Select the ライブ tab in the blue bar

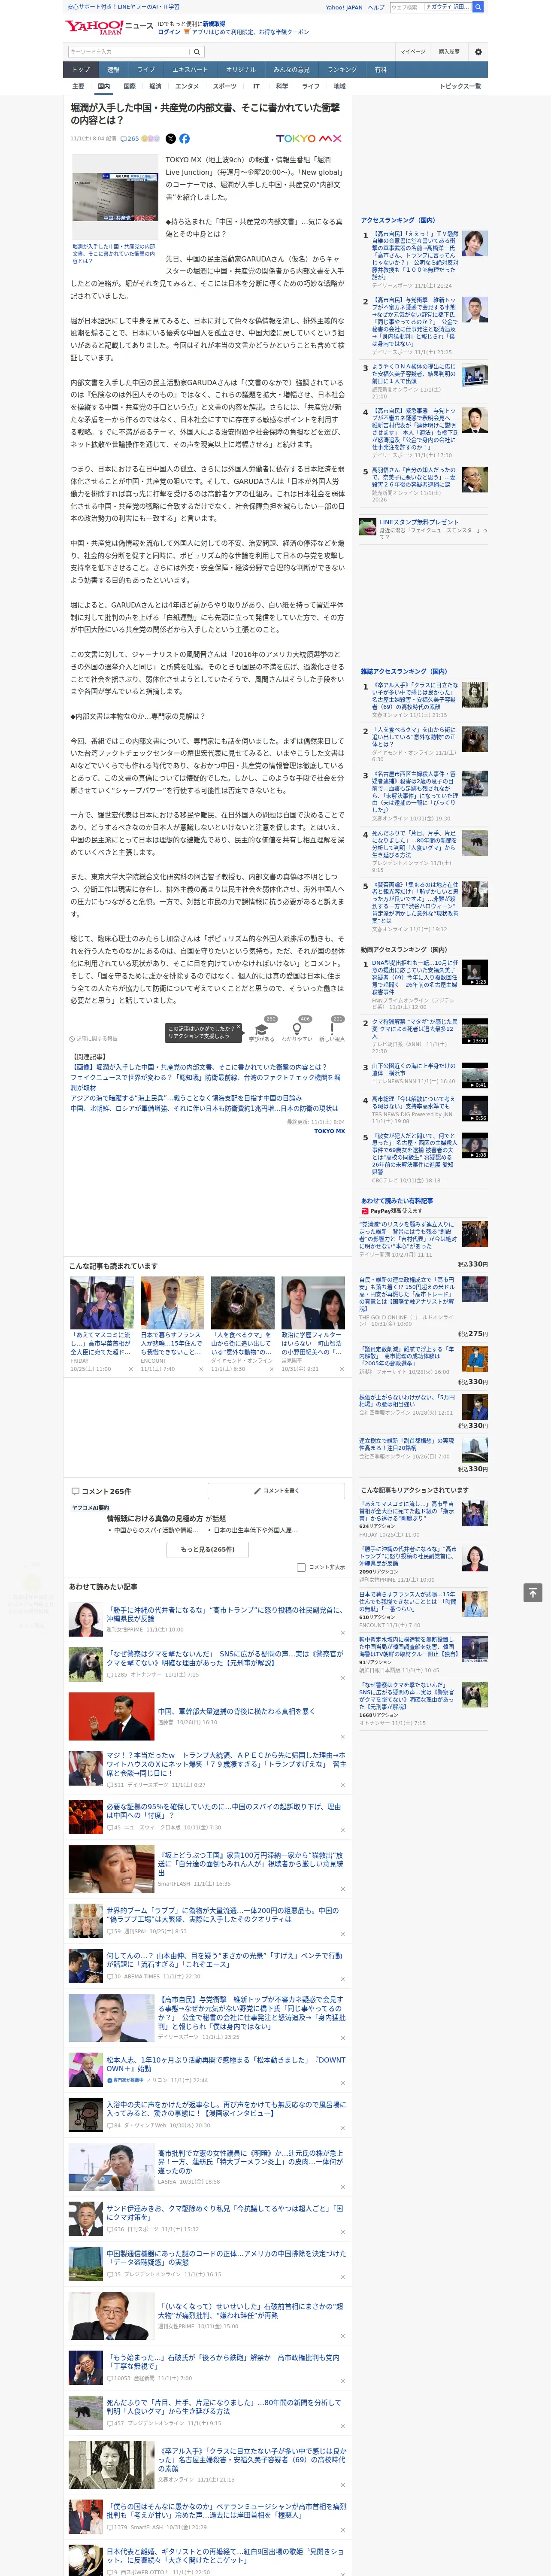(146, 70)
